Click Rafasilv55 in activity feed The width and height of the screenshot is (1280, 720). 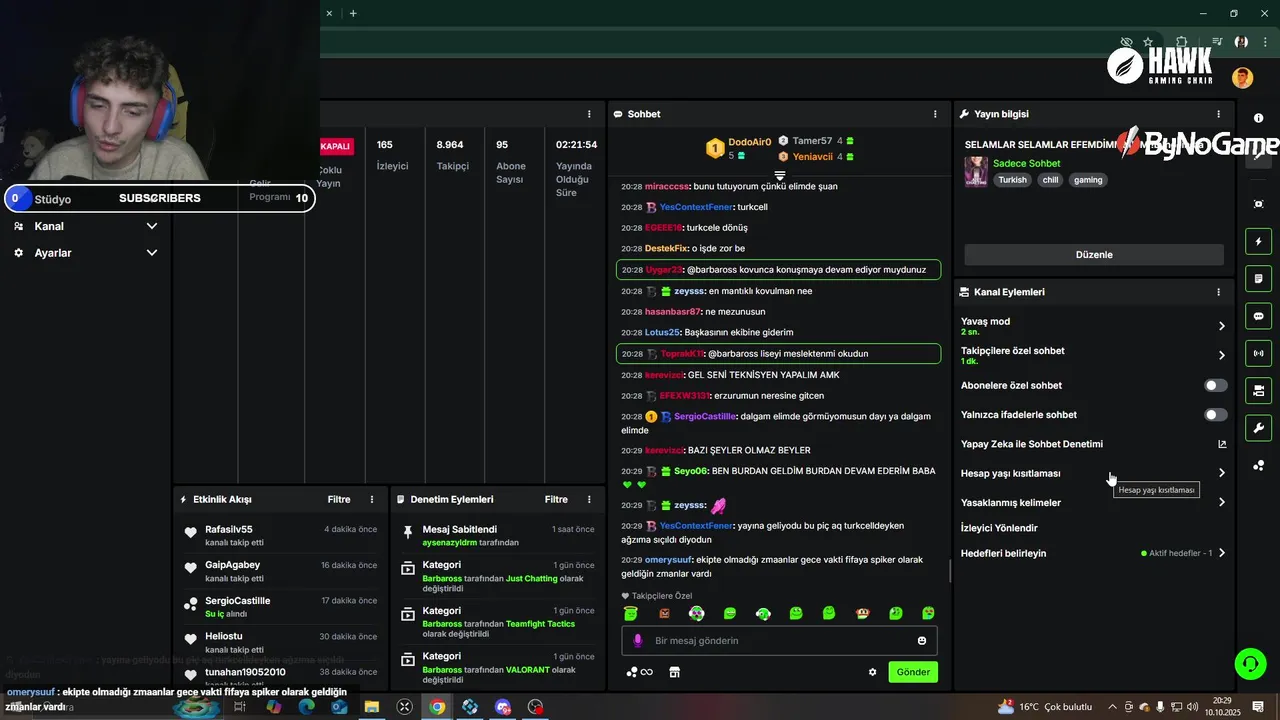click(229, 529)
